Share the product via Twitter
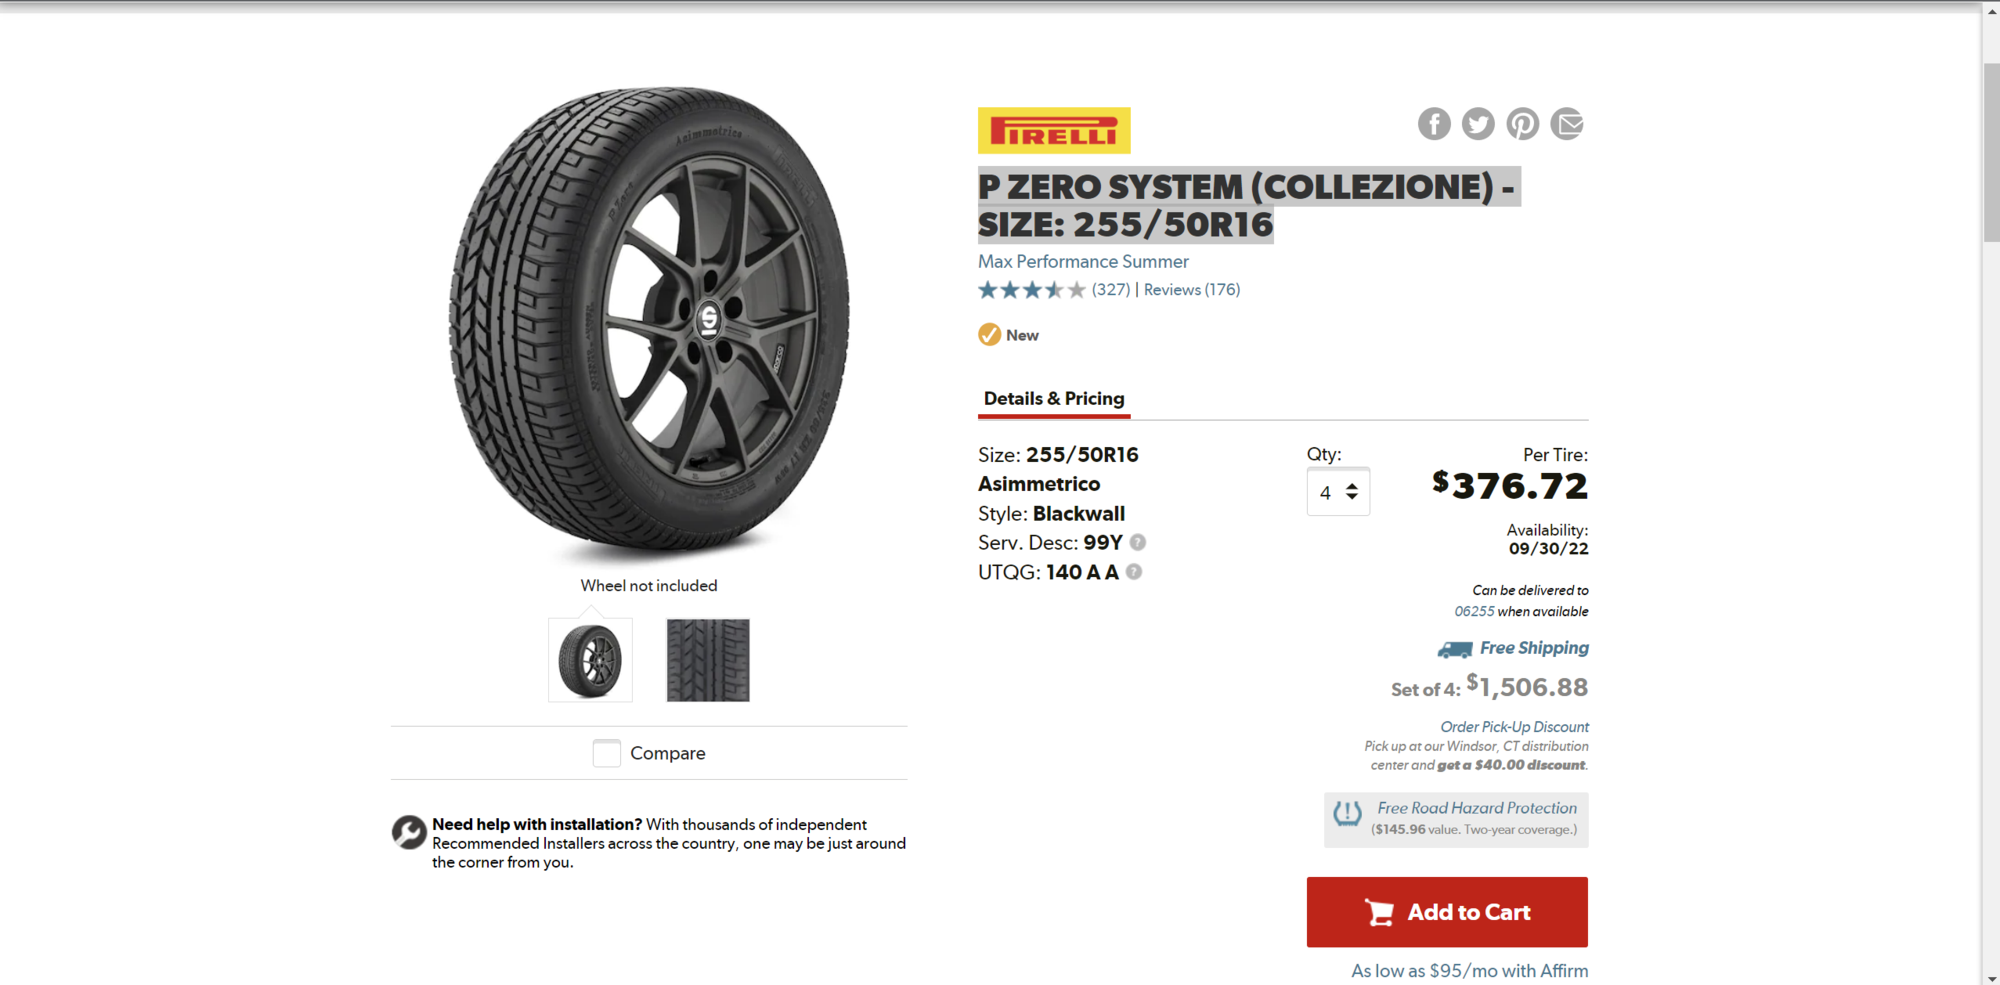Image resolution: width=2000 pixels, height=985 pixels. (1478, 124)
